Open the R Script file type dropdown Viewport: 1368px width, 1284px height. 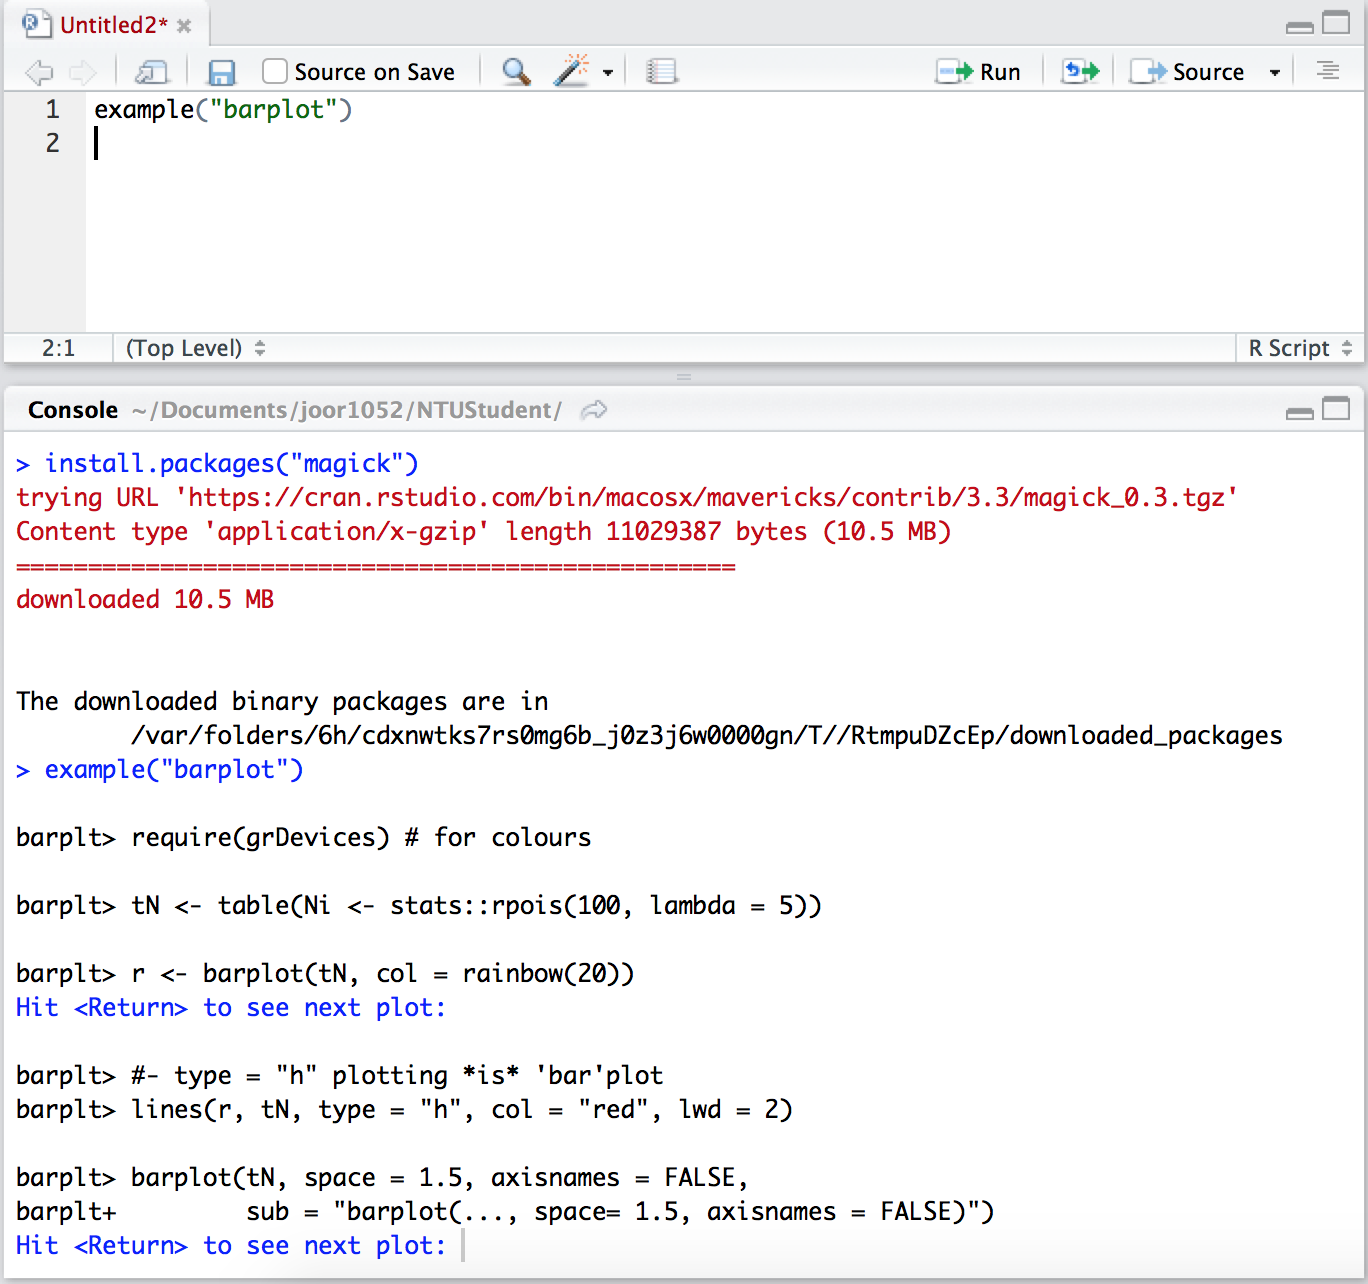1300,348
